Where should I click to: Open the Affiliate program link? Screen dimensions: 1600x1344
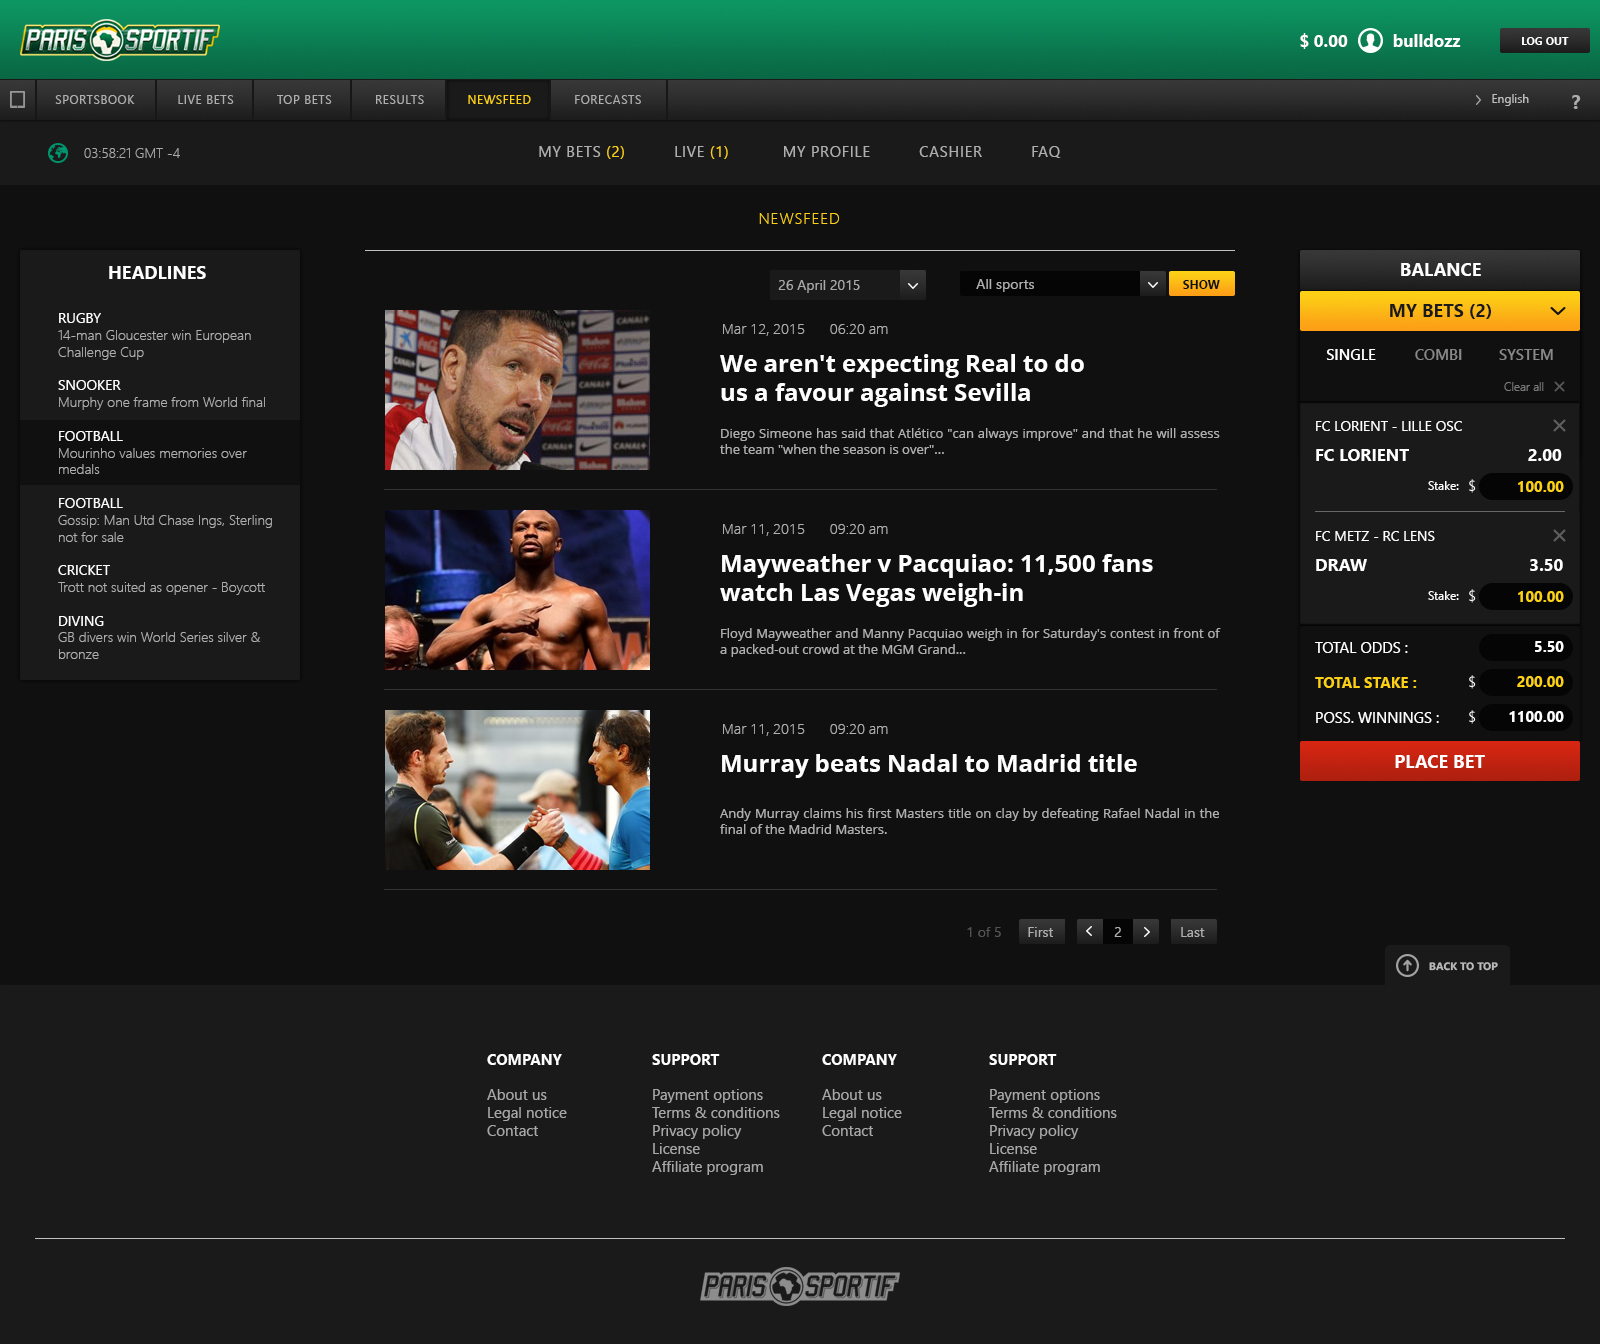[x=706, y=1166]
